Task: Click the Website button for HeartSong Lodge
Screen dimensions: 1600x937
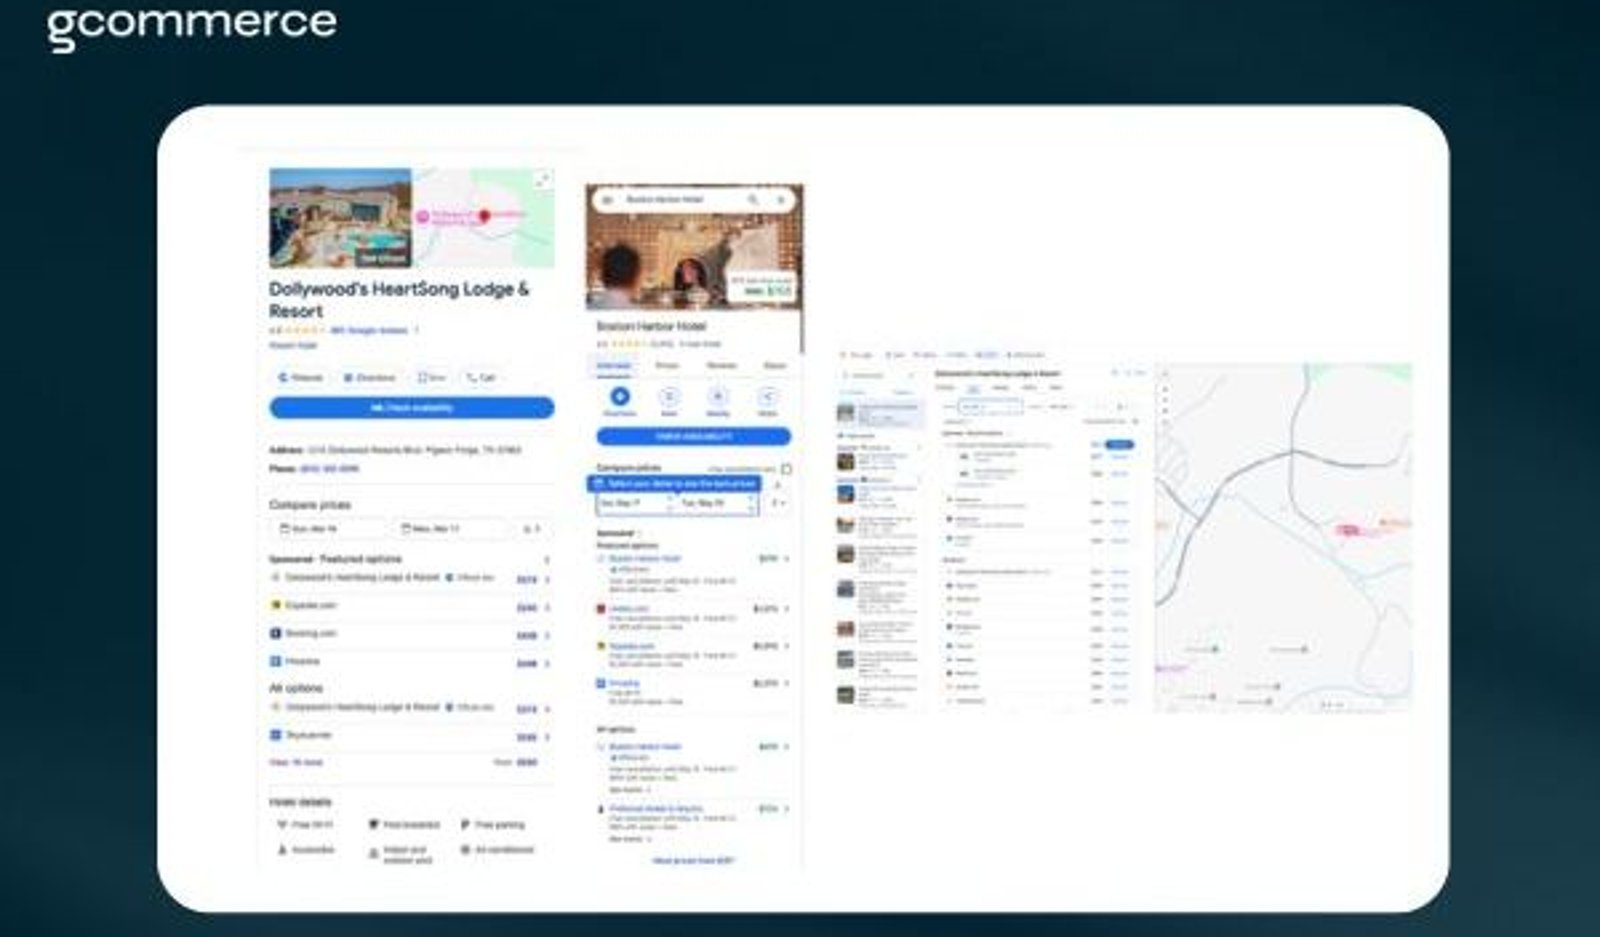Action: pos(300,378)
